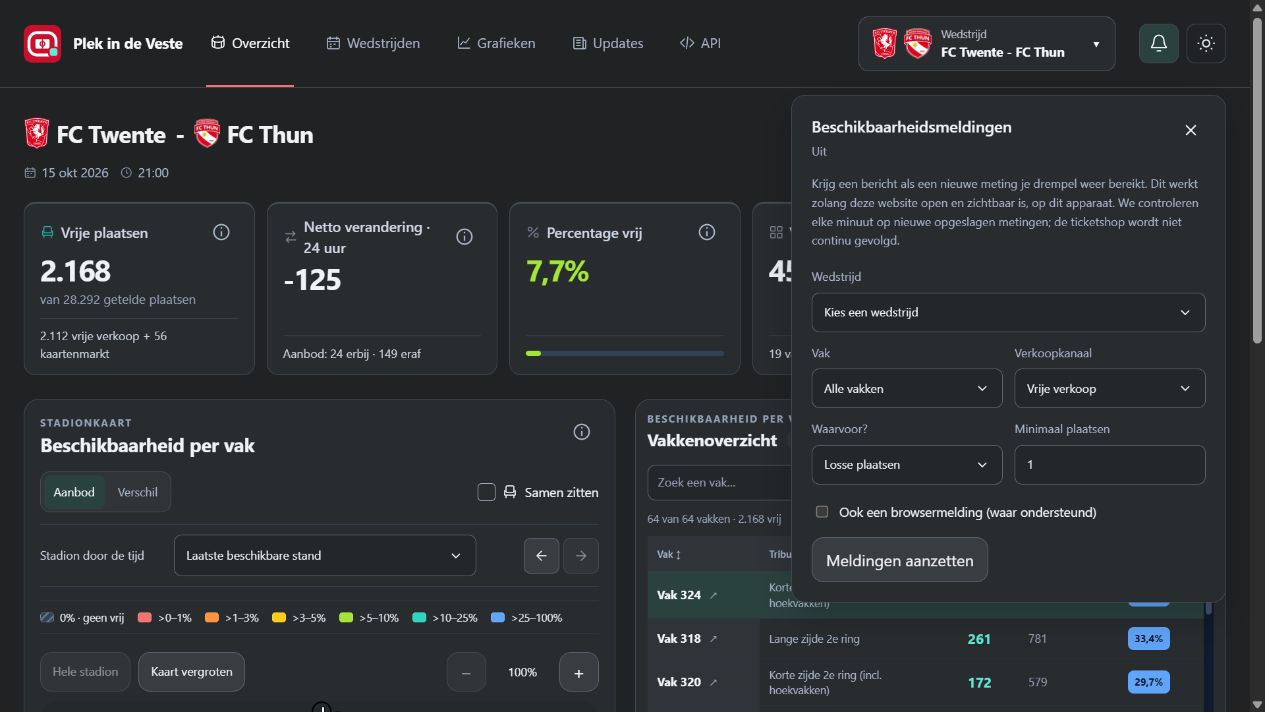Click FC Thun crest in page heading
The image size is (1265, 712).
pyautogui.click(x=207, y=134)
